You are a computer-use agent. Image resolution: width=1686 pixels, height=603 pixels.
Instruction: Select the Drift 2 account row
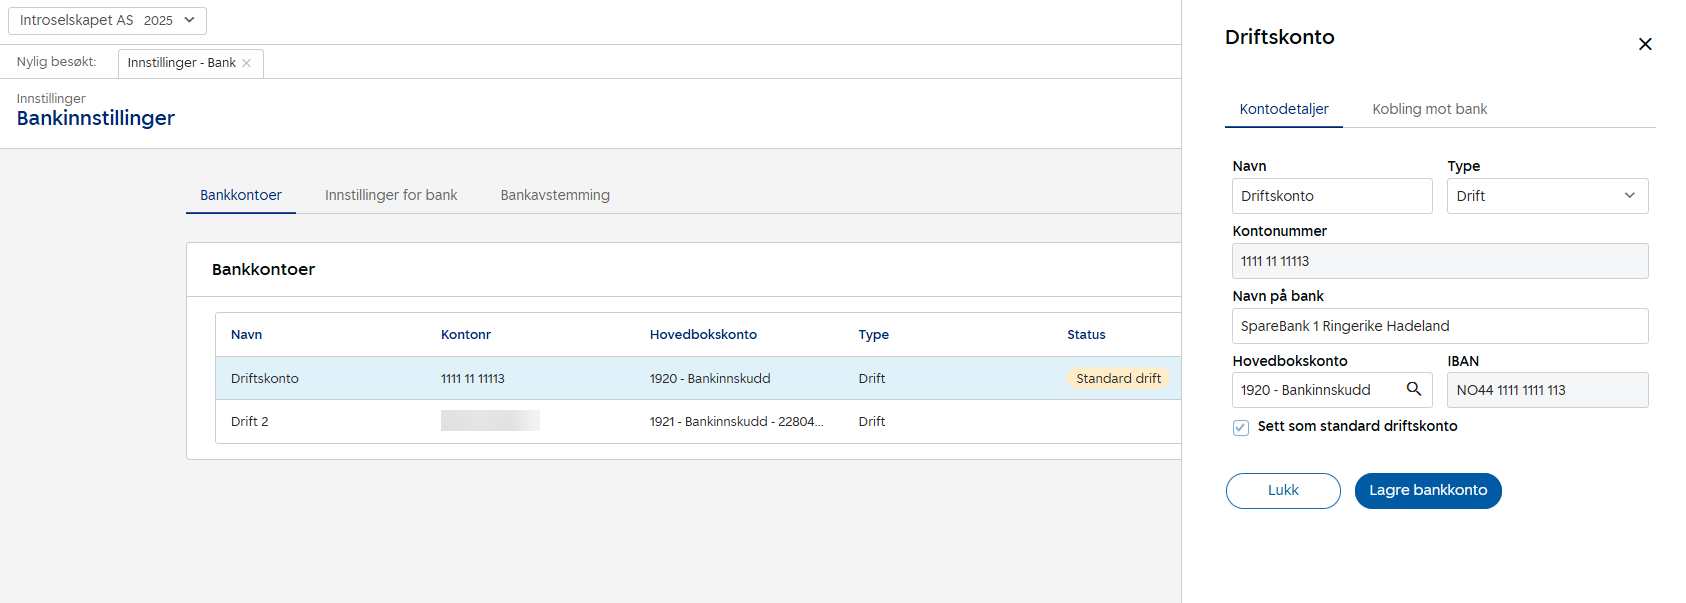[x=250, y=422]
